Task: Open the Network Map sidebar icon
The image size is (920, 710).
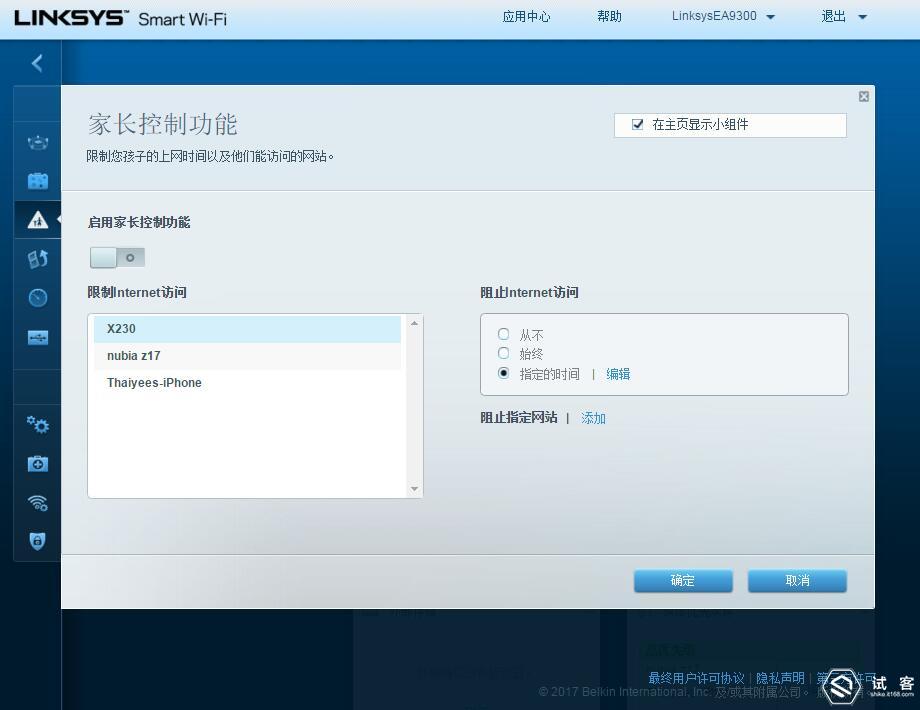Action: pyautogui.click(x=37, y=141)
